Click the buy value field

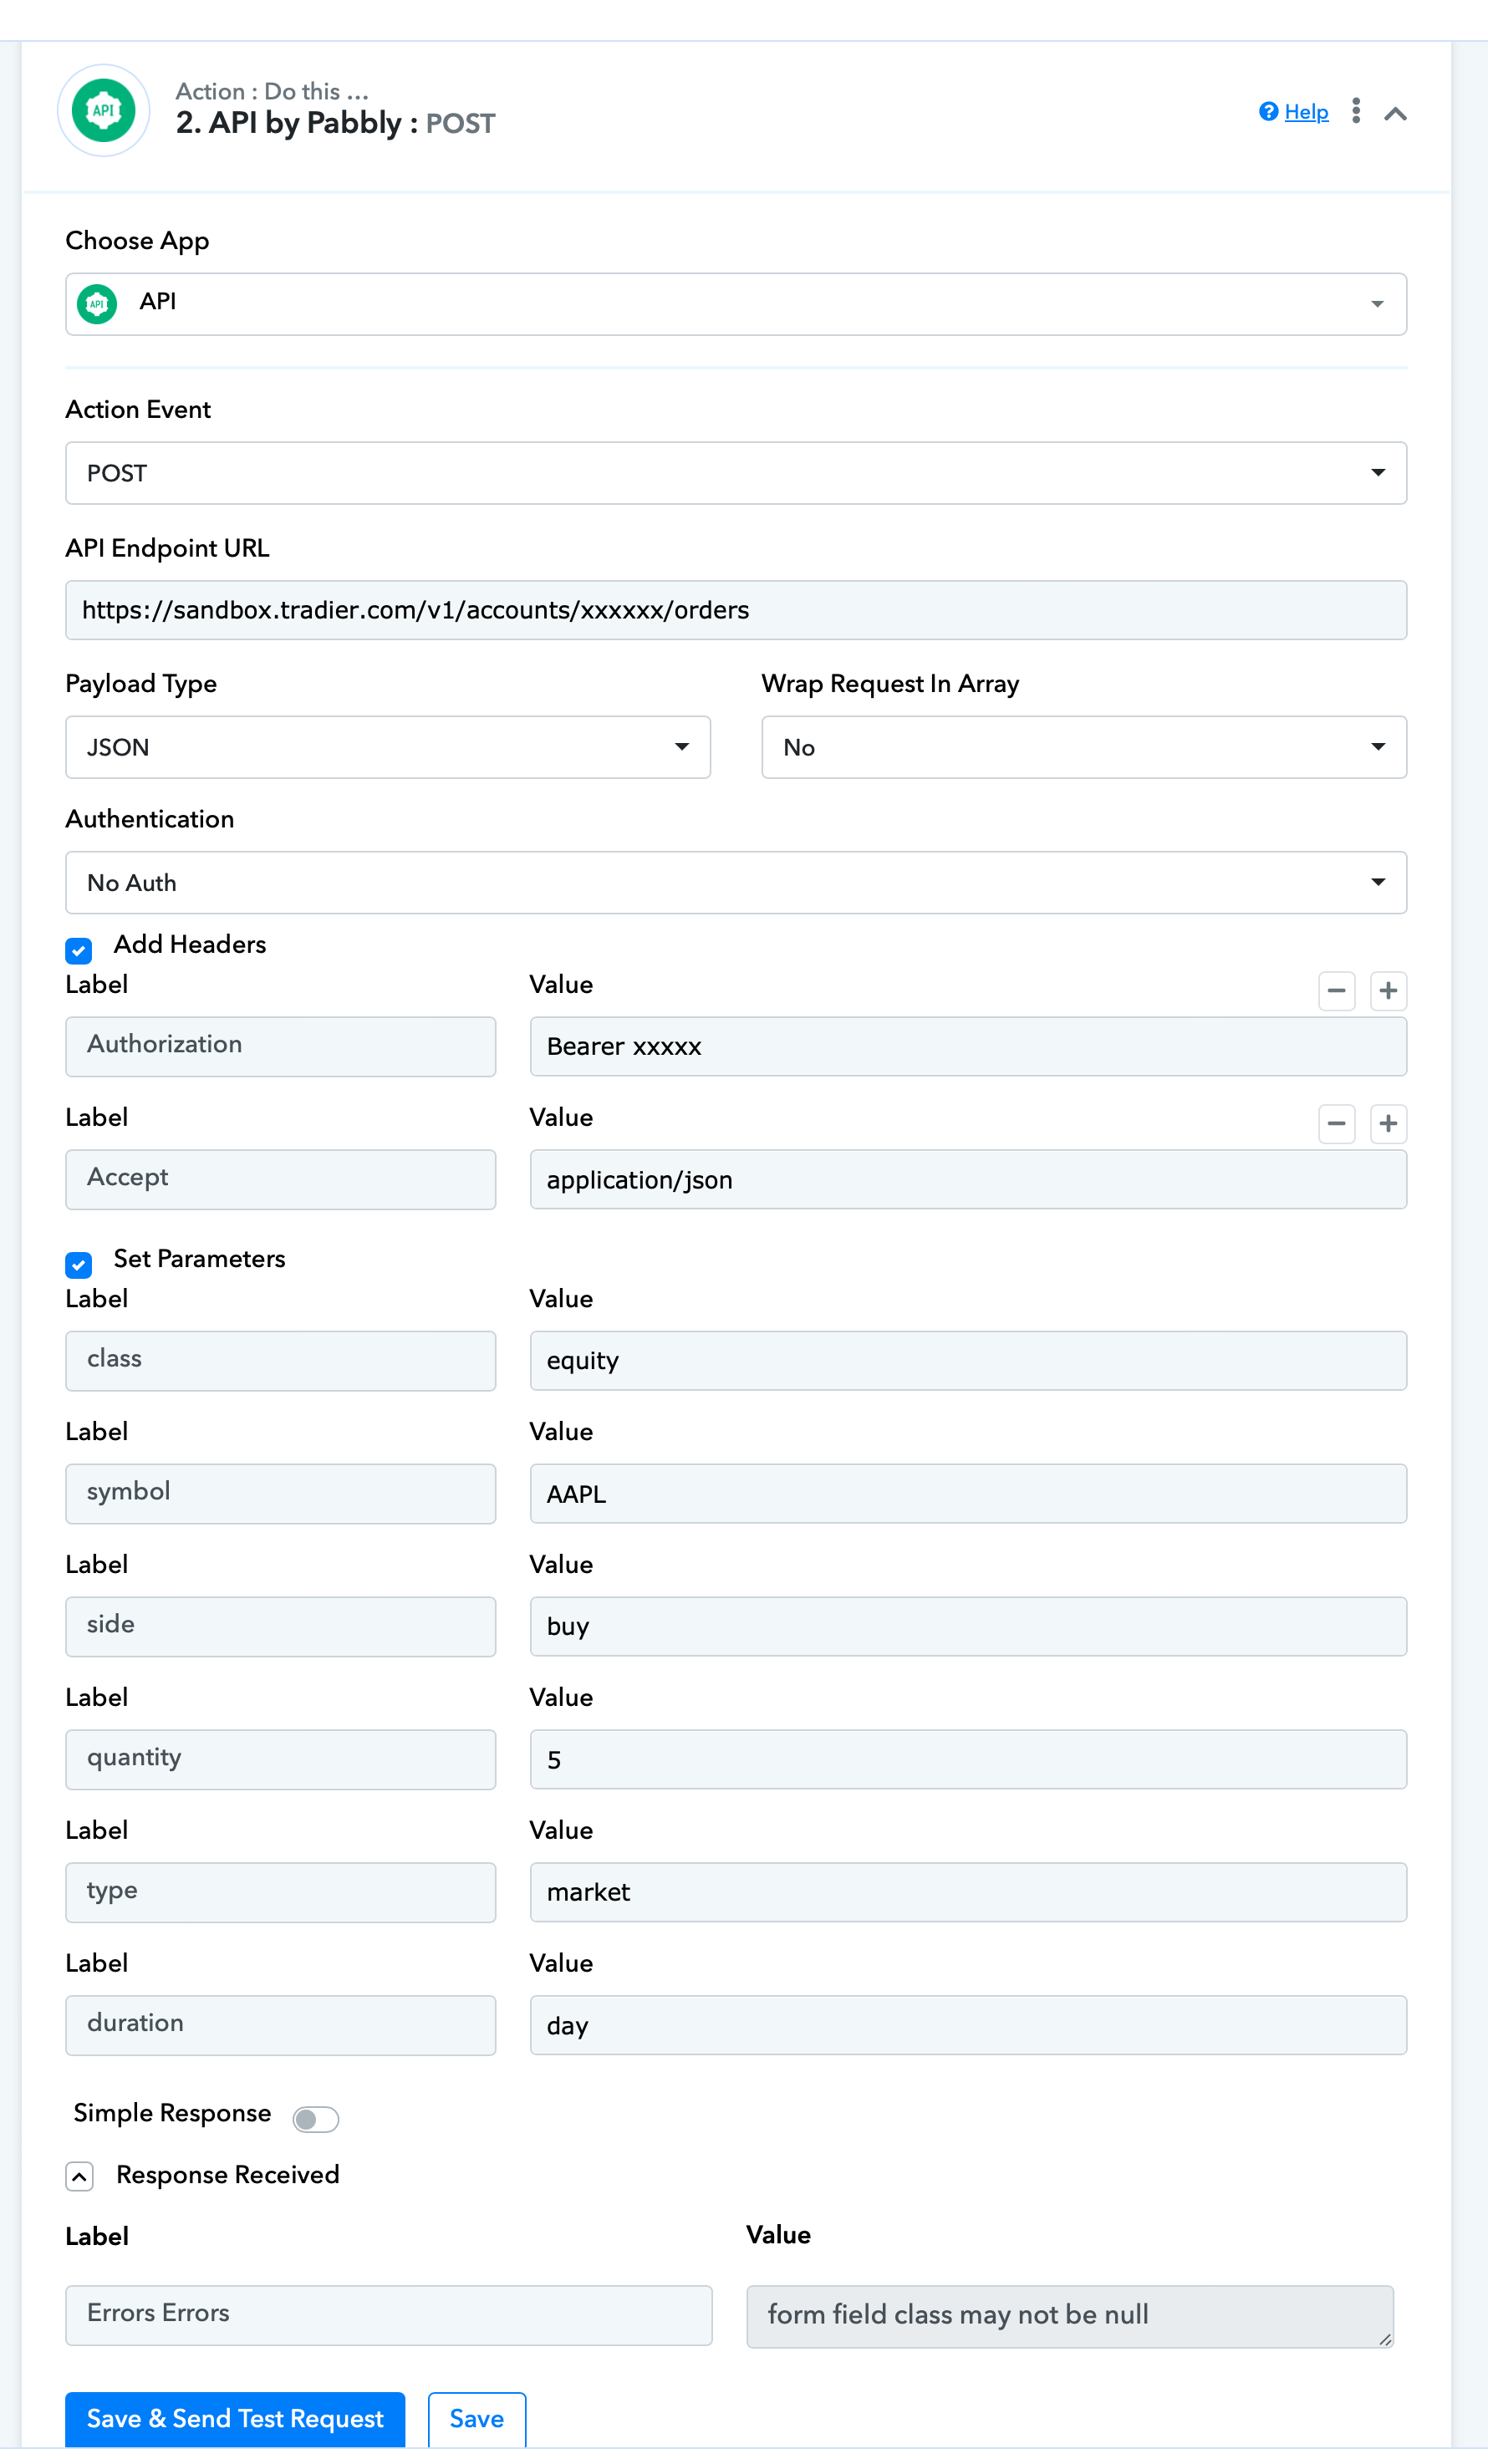(968, 1626)
